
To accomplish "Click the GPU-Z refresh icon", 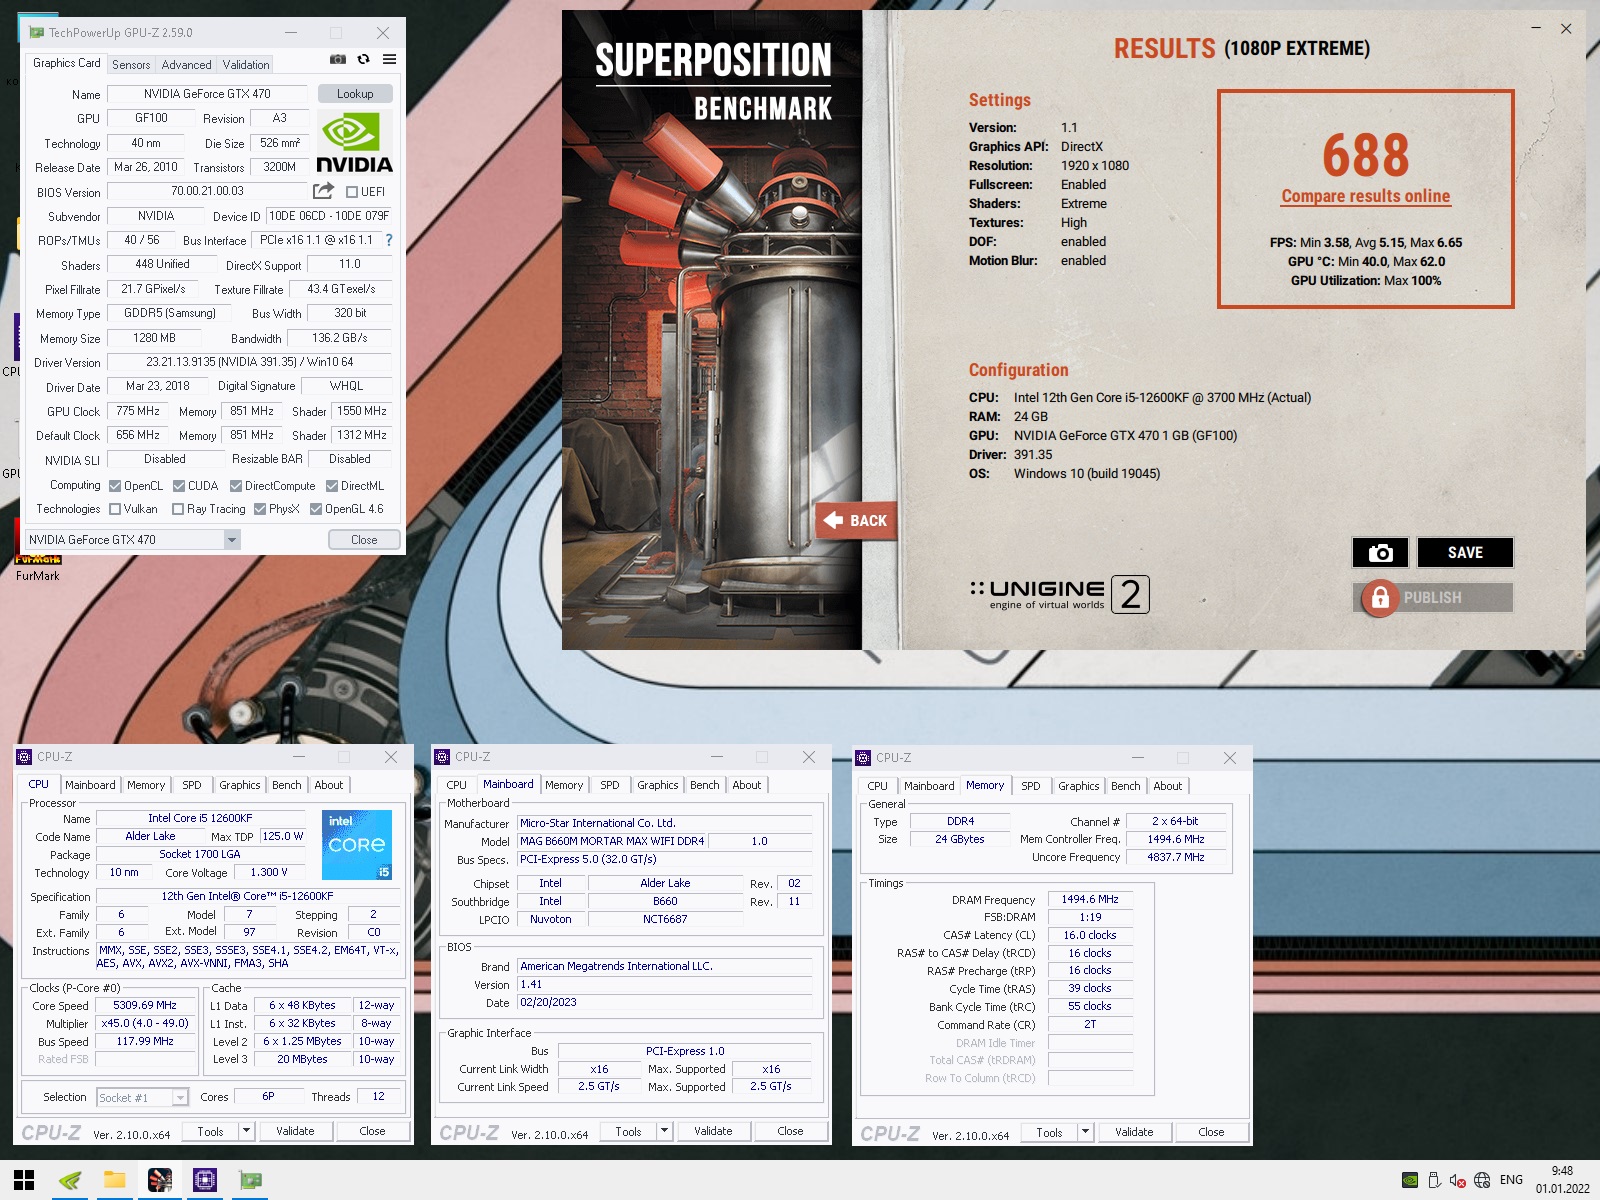I will [x=364, y=59].
